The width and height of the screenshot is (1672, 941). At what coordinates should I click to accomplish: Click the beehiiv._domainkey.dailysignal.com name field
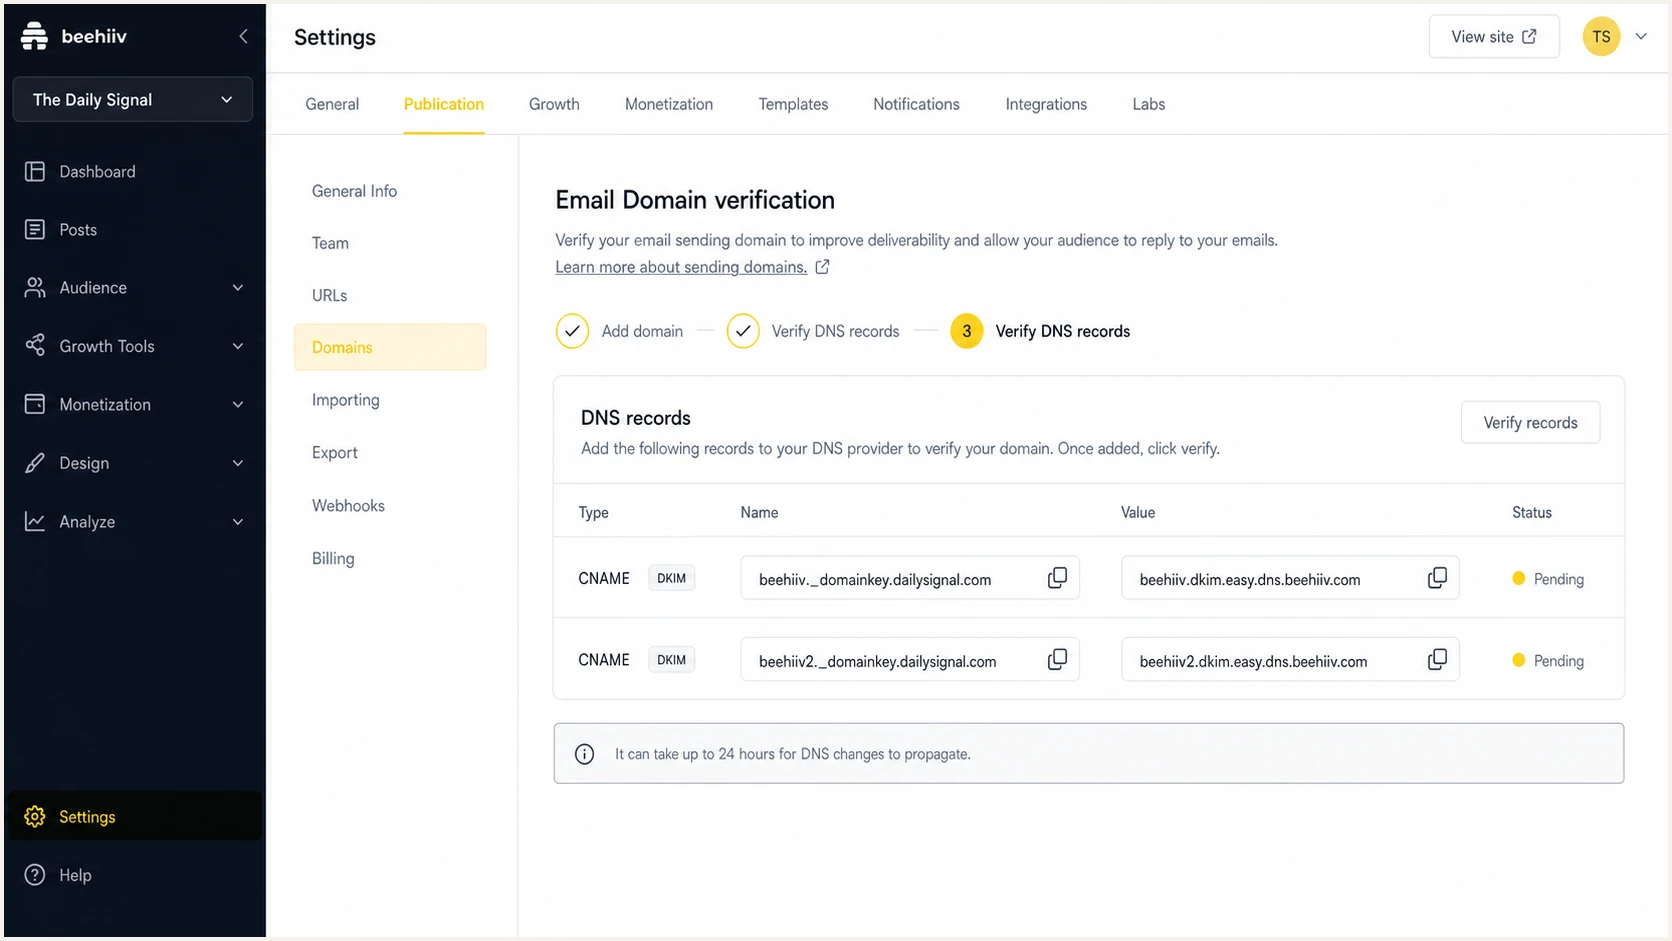point(910,578)
